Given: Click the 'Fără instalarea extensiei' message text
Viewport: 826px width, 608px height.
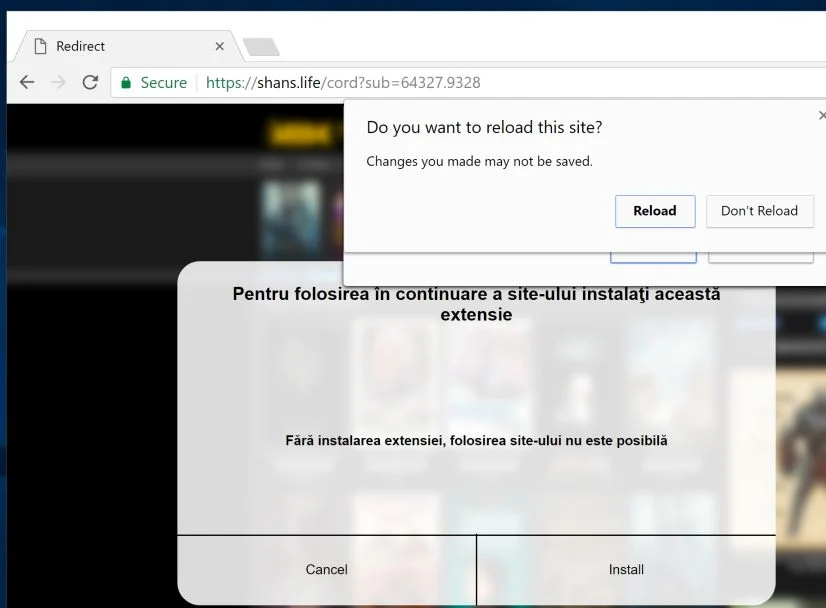Looking at the screenshot, I should [x=476, y=440].
